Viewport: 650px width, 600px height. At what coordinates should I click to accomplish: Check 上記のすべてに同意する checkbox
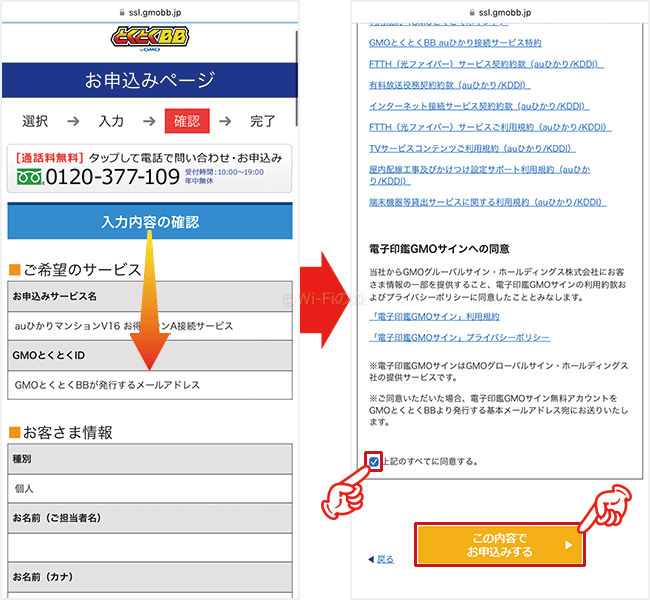(x=374, y=461)
